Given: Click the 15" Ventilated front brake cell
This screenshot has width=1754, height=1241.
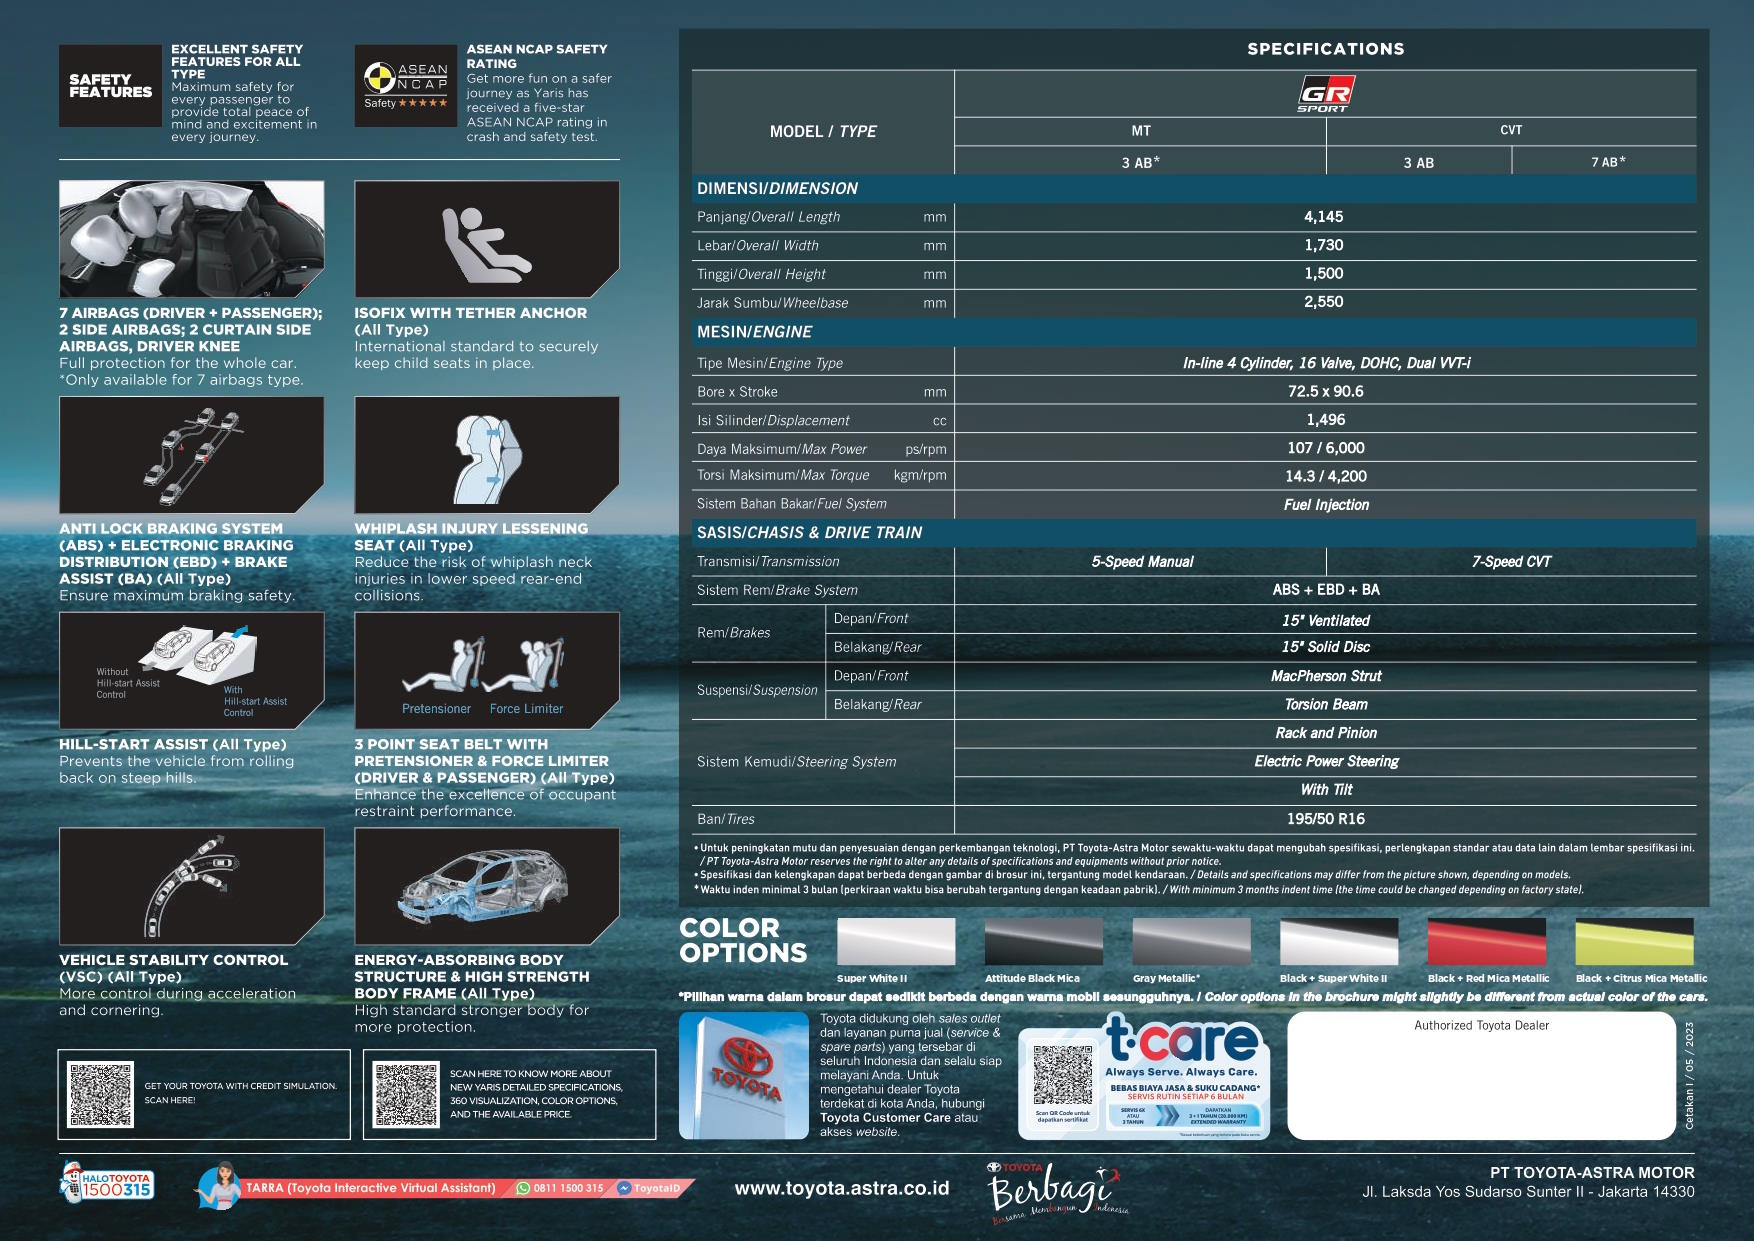Looking at the screenshot, I should pyautogui.click(x=1326, y=621).
